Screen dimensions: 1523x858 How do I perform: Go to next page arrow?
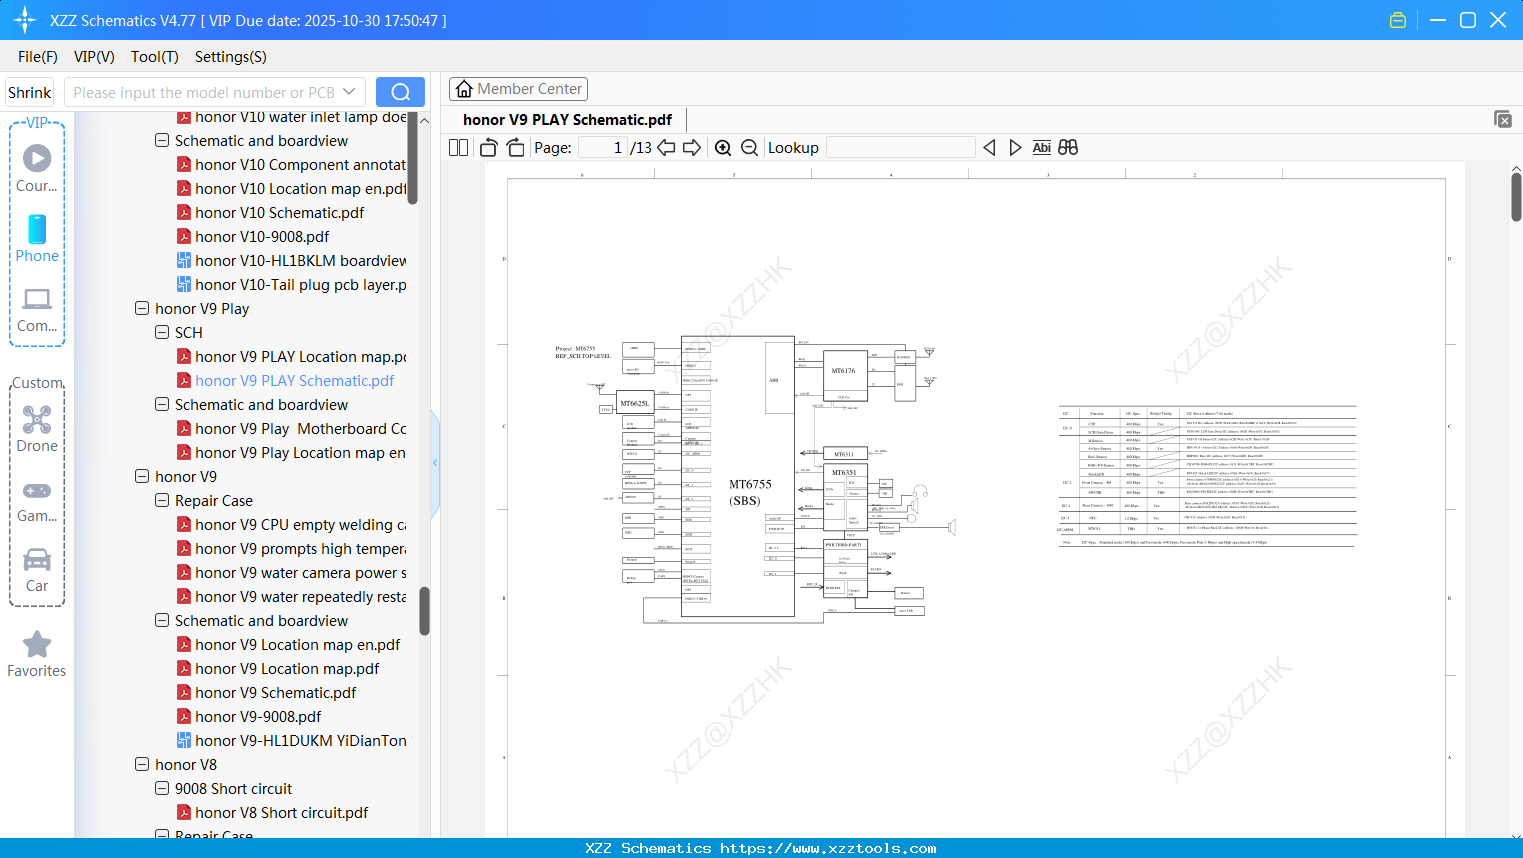coord(692,148)
